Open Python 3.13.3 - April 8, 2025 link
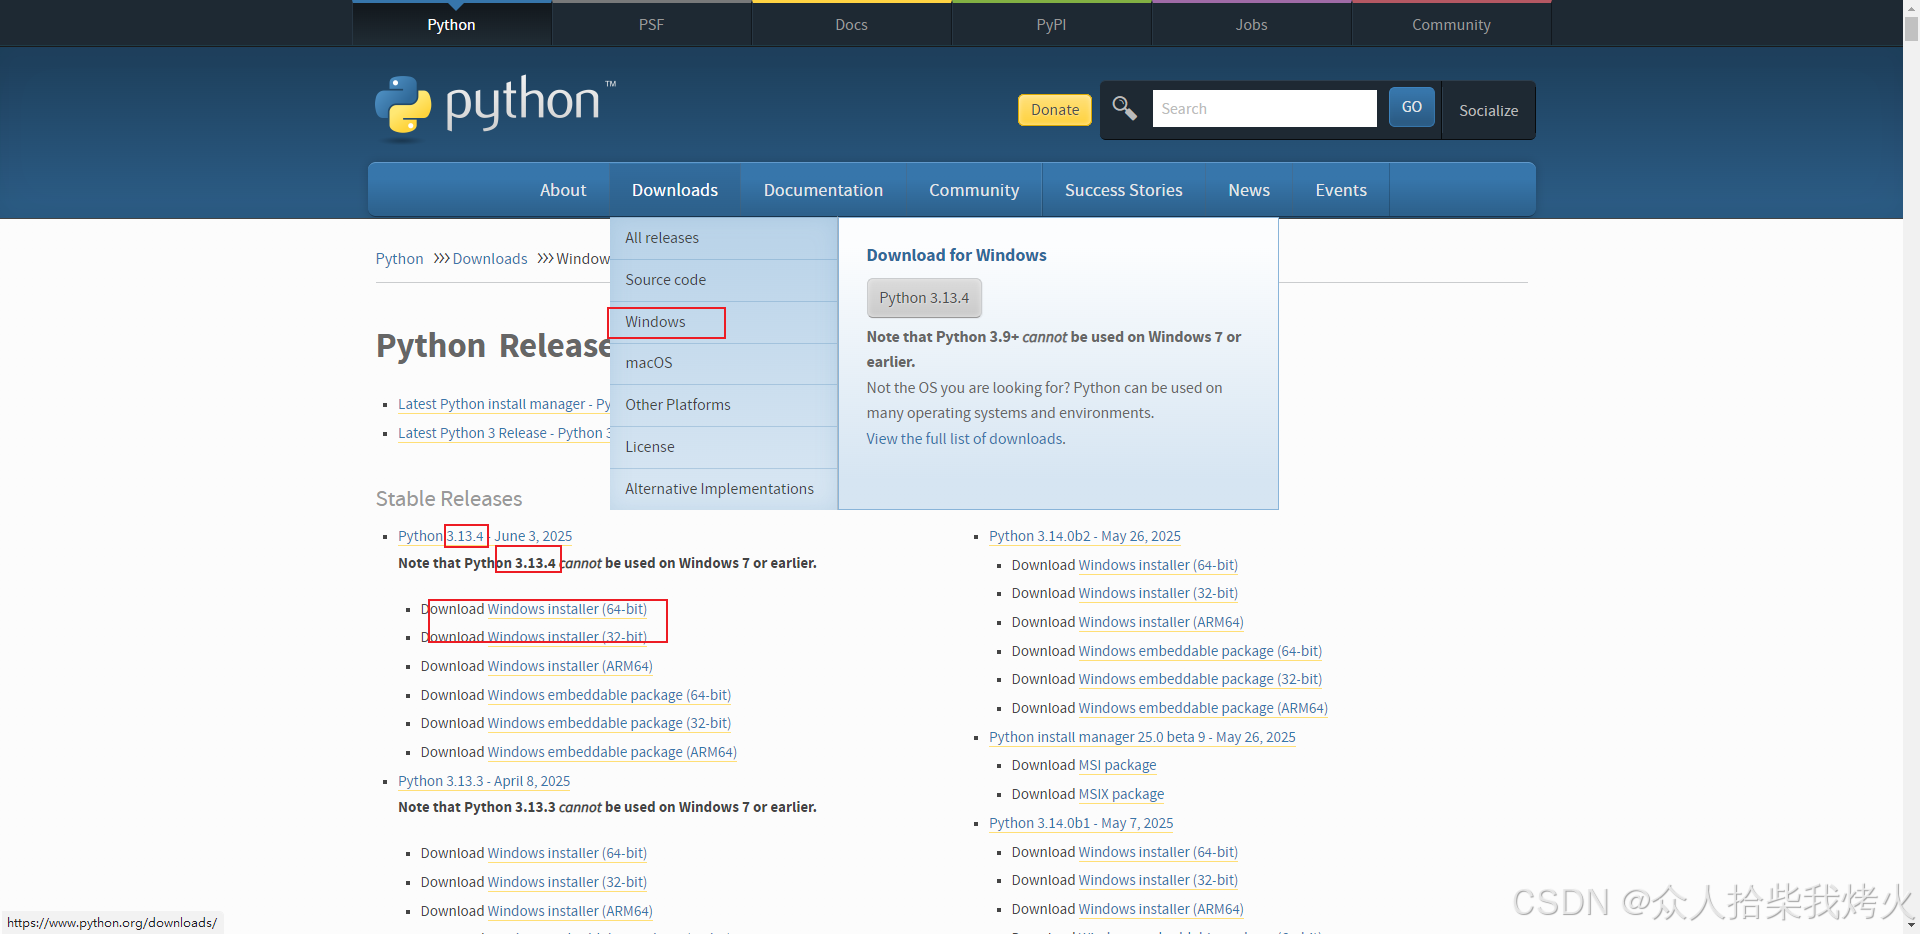The image size is (1920, 934). 484,781
